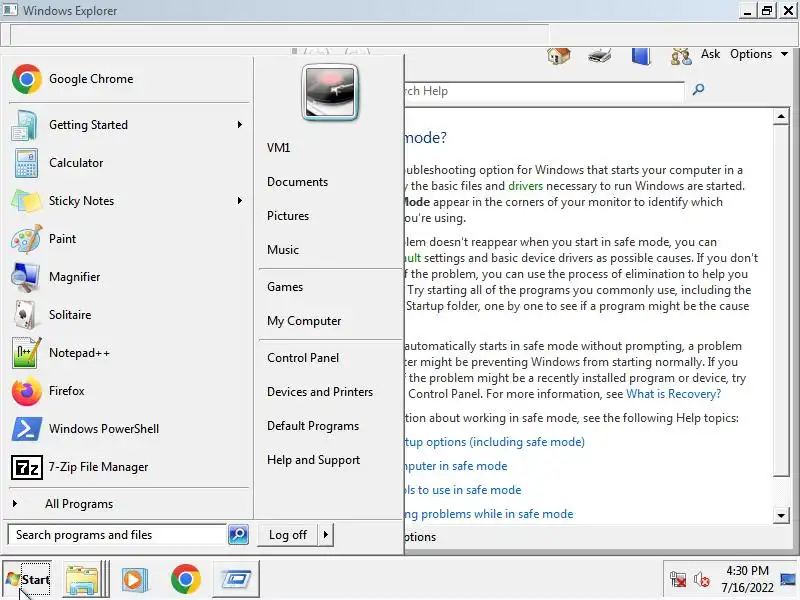Click the Help scrollbar down arrow
Viewport: 800px width, 600px height.
(x=781, y=515)
